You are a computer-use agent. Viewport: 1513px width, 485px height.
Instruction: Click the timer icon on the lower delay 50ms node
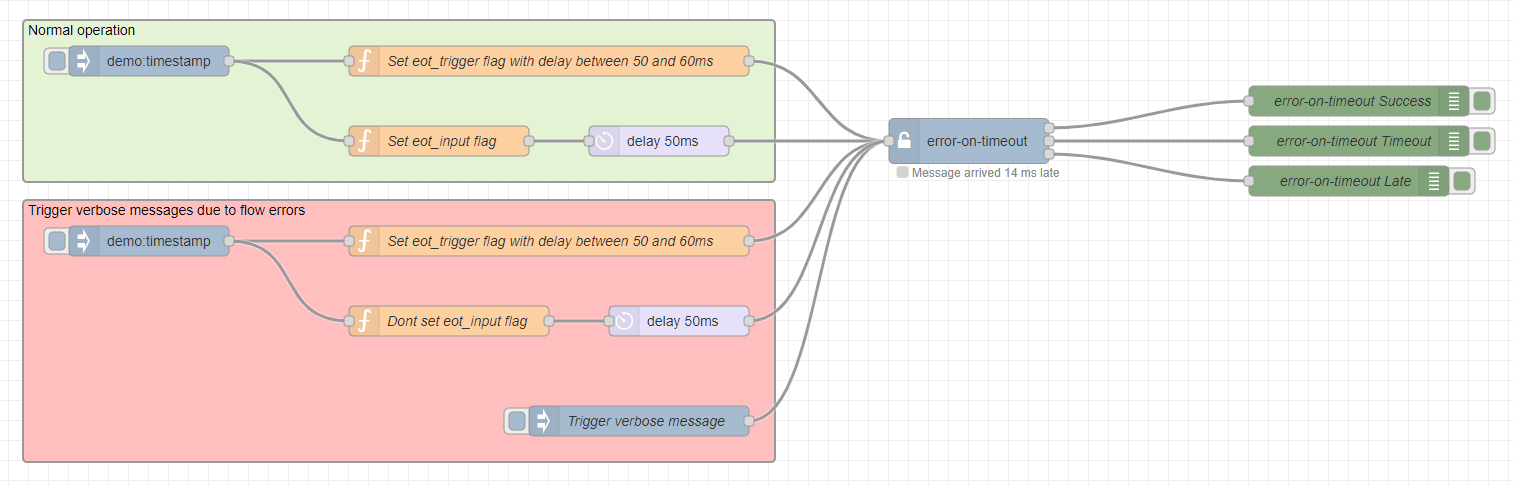tap(625, 321)
